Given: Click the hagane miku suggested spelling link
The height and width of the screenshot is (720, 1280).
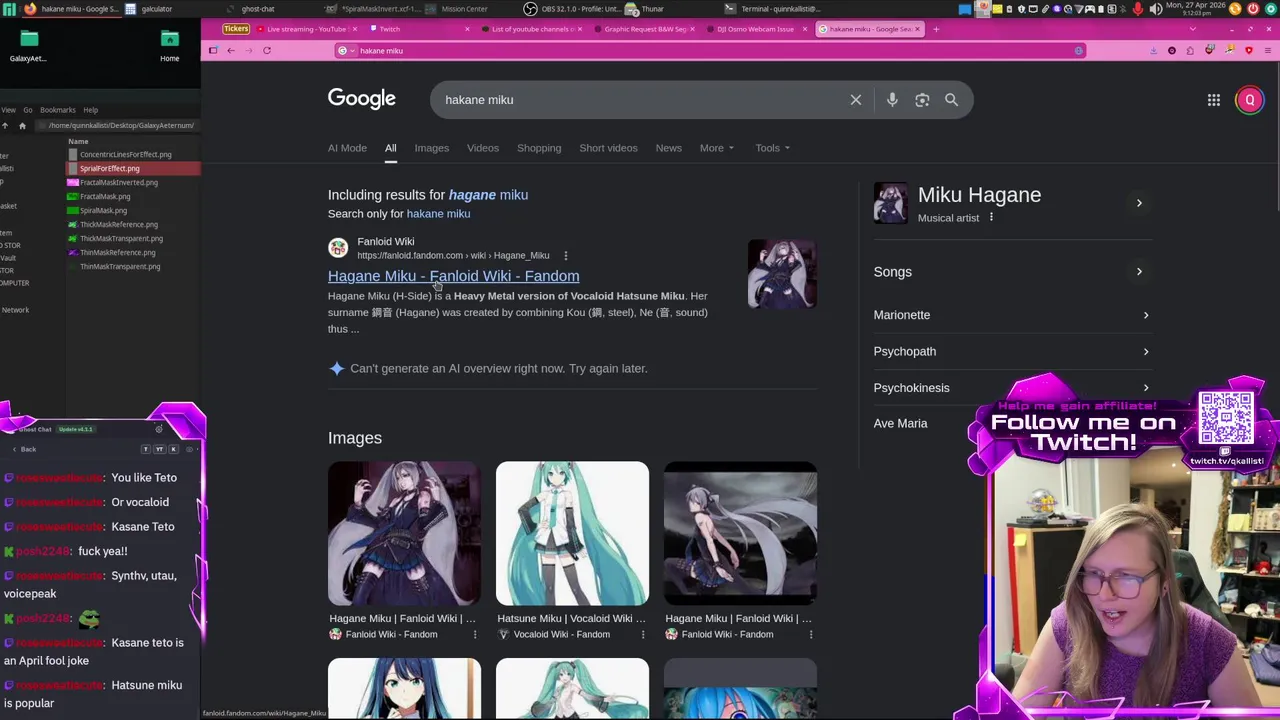Looking at the screenshot, I should coord(488,195).
